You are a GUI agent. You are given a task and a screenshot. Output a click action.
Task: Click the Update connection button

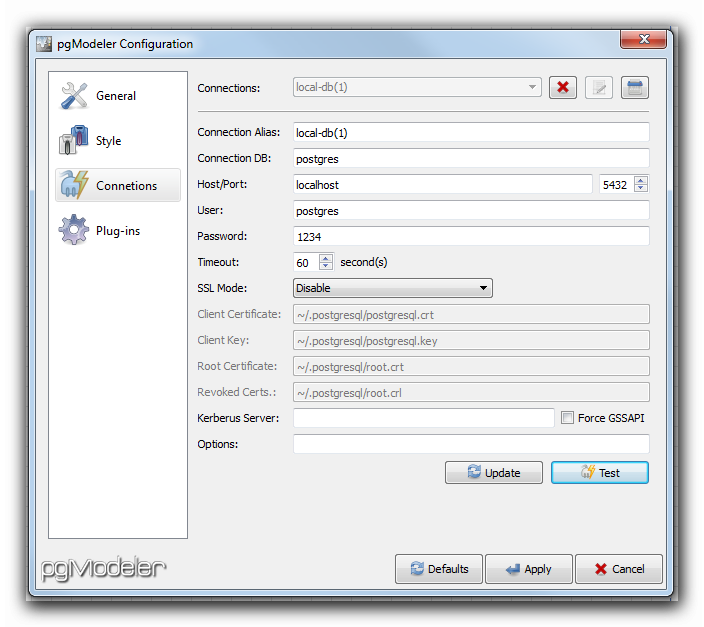(494, 472)
